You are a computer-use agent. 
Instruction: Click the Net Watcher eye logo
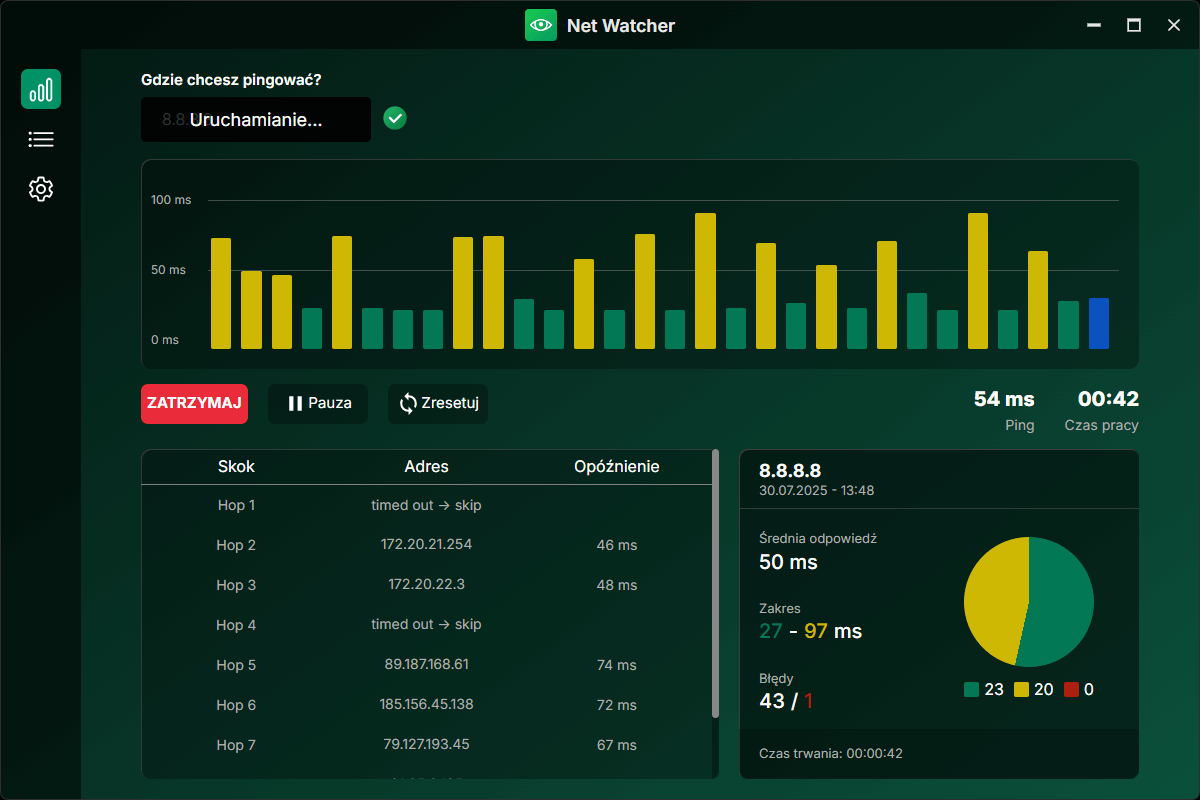pyautogui.click(x=541, y=25)
